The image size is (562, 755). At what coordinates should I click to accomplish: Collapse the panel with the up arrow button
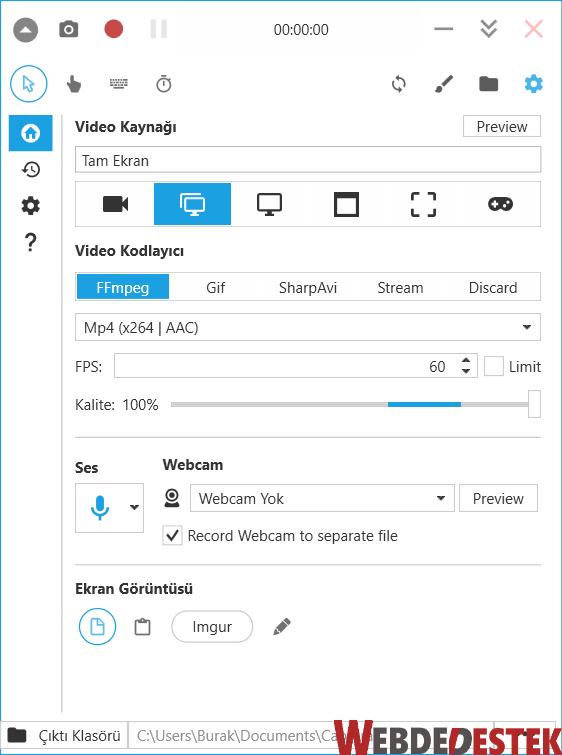pos(26,30)
